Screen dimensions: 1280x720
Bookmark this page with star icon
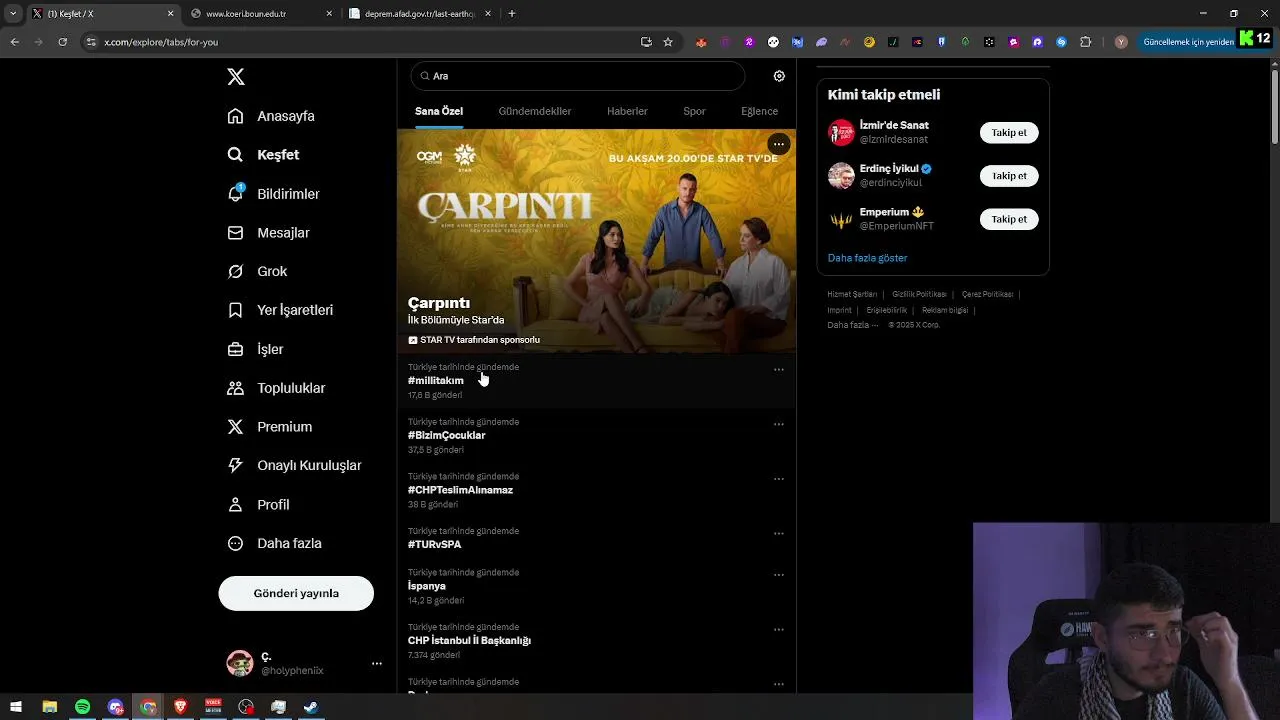pyautogui.click(x=668, y=42)
